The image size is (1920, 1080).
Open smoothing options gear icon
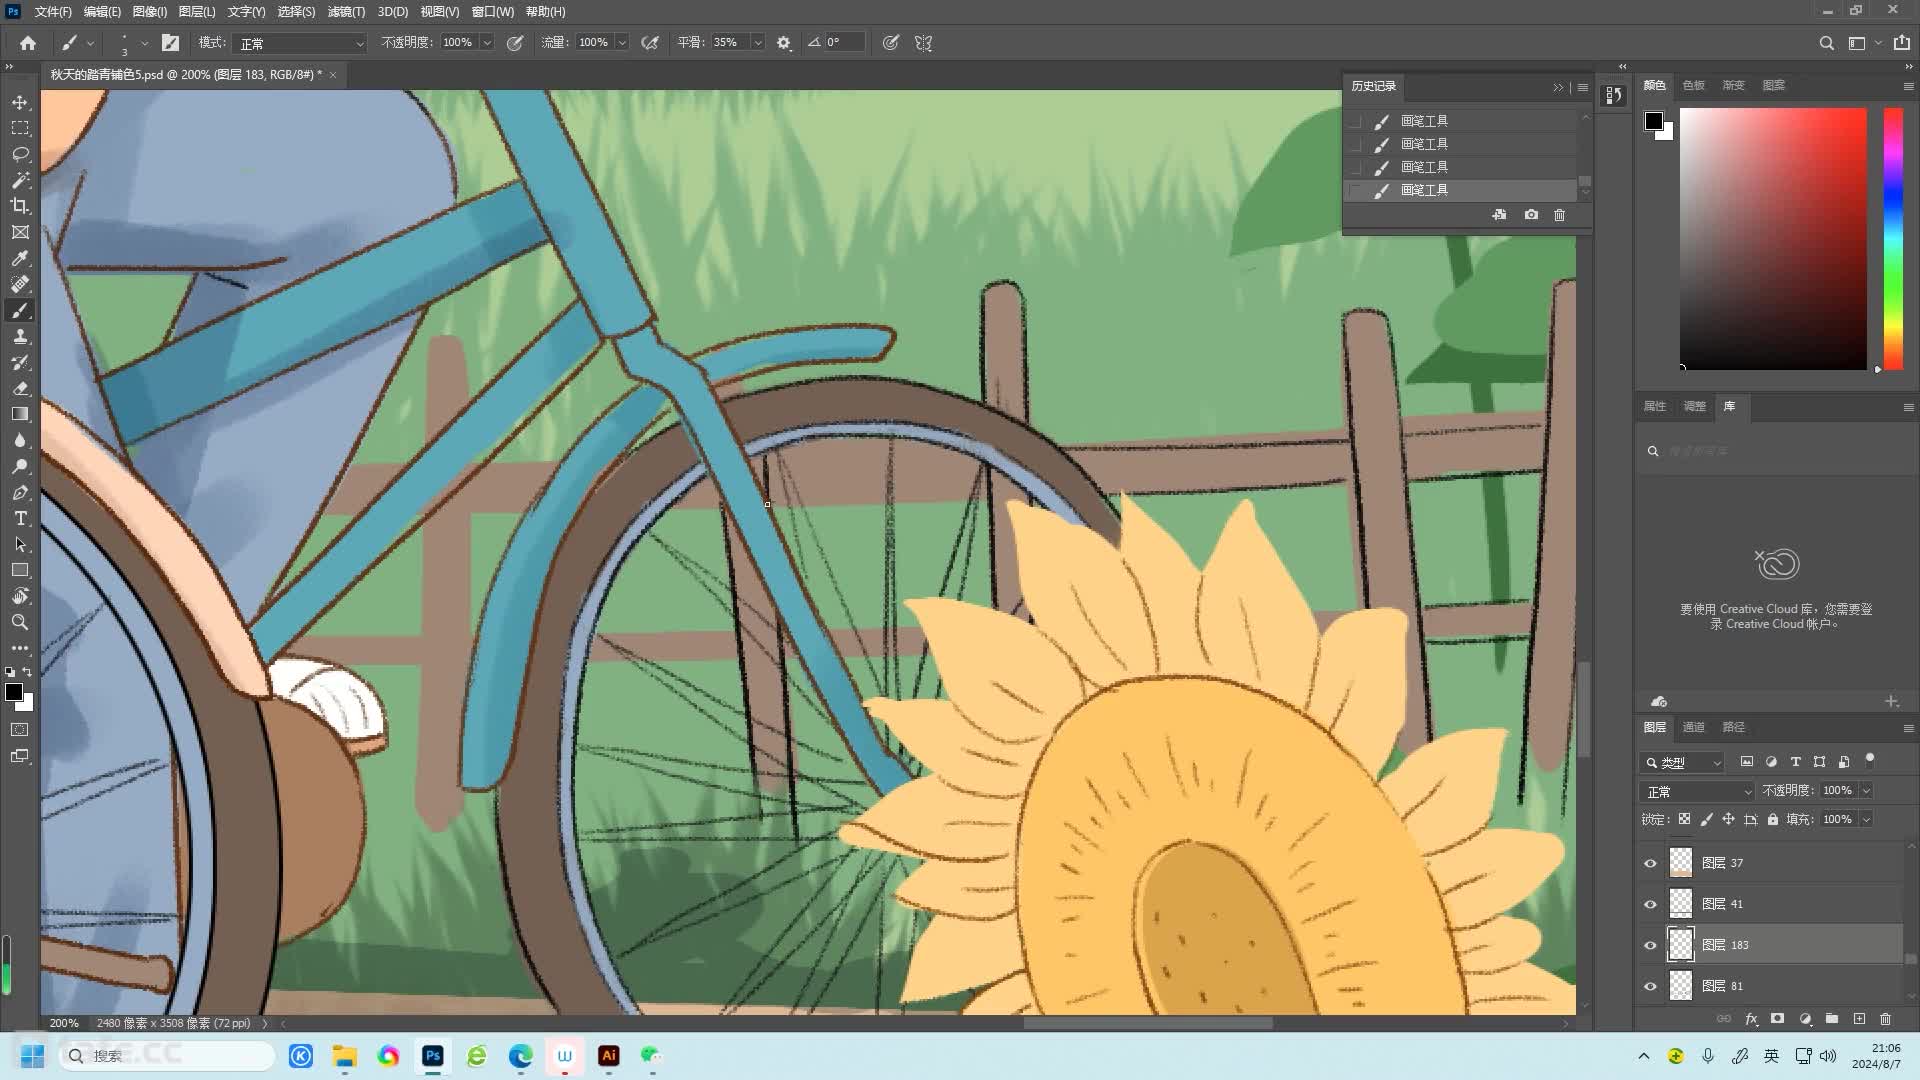[x=784, y=43]
